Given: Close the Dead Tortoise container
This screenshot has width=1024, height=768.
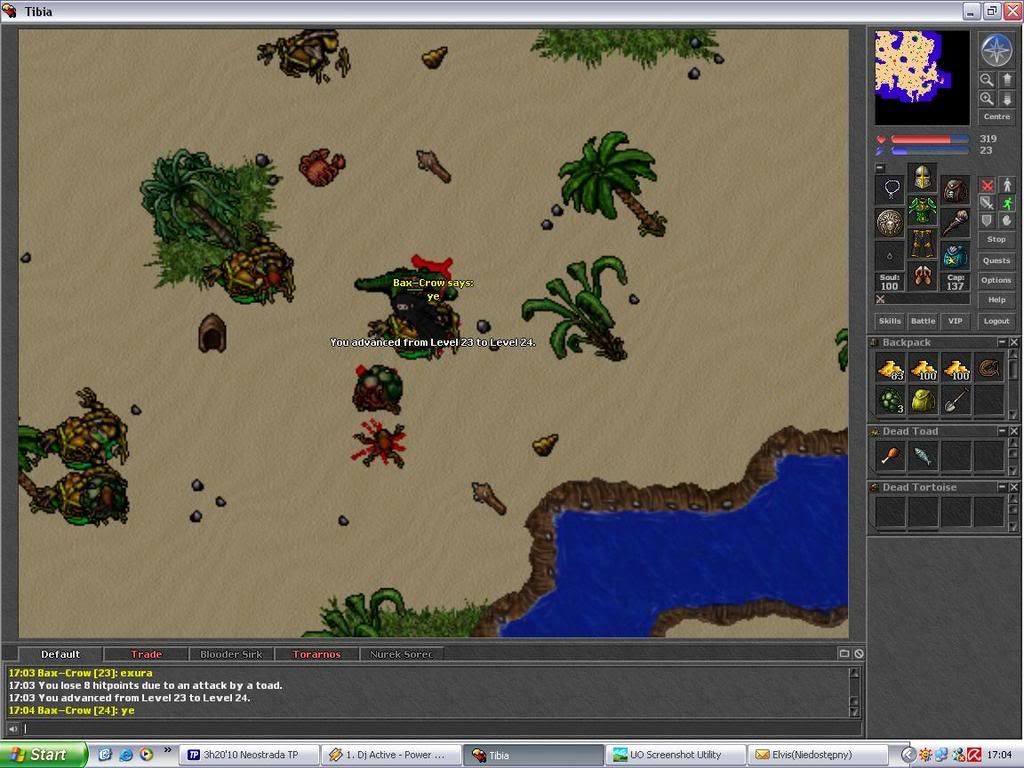Looking at the screenshot, I should 1014,487.
